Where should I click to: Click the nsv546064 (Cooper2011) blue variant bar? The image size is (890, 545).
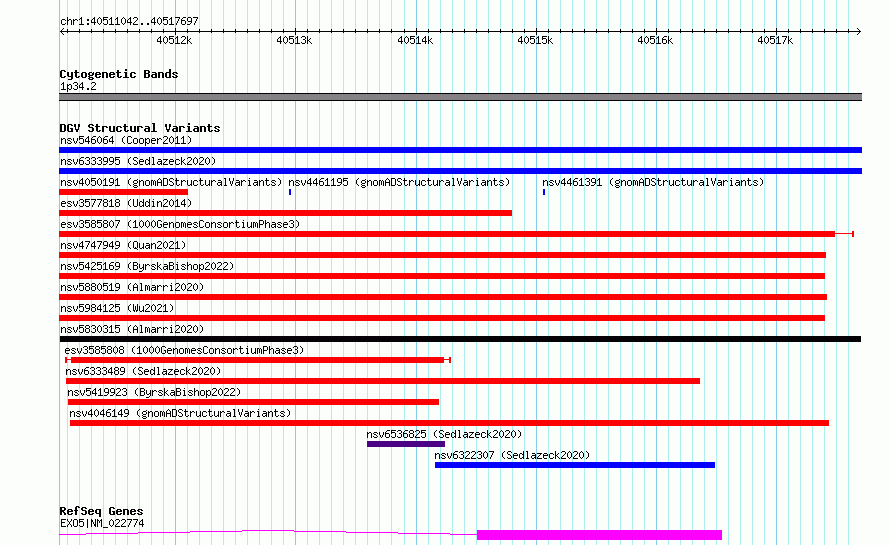coord(460,150)
